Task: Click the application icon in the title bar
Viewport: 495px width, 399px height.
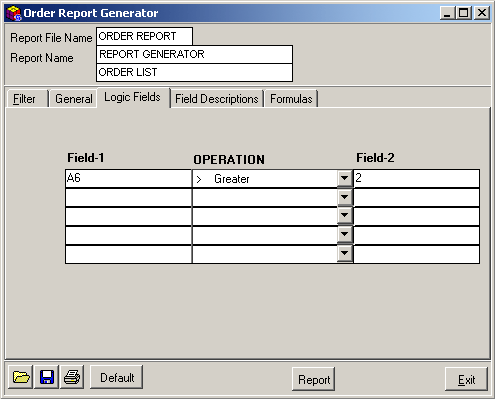Action: tap(14, 13)
